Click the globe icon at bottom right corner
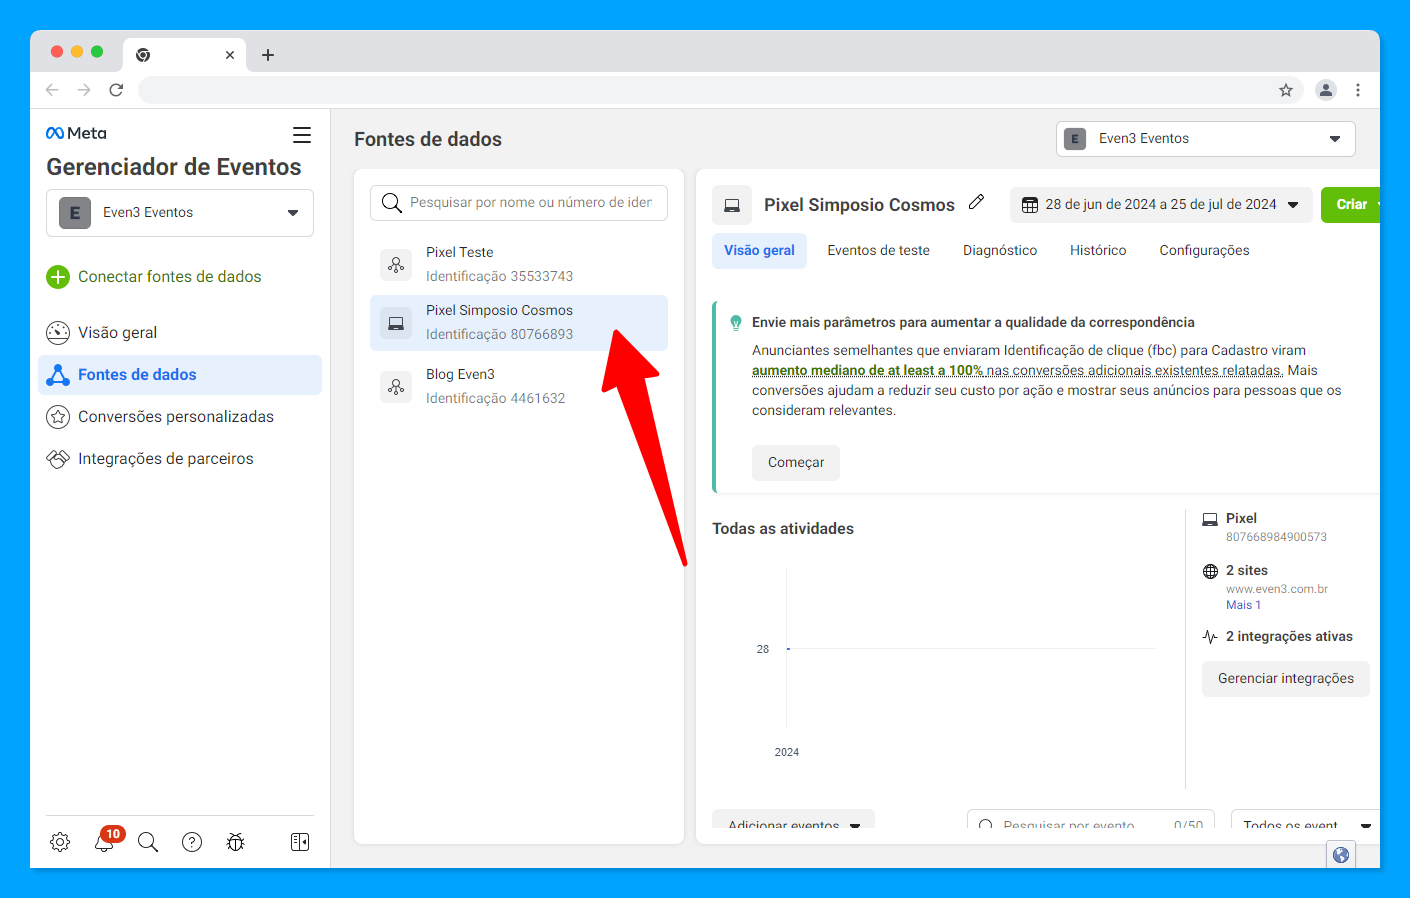This screenshot has width=1410, height=898. coord(1341,855)
